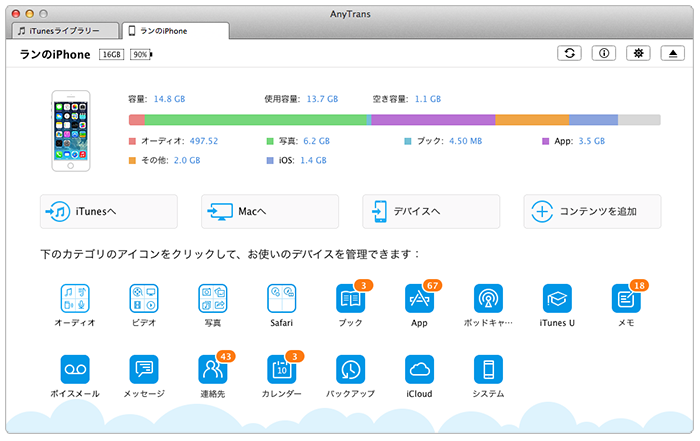Open the 写真 photos category
This screenshot has width=700, height=441.
(x=212, y=298)
